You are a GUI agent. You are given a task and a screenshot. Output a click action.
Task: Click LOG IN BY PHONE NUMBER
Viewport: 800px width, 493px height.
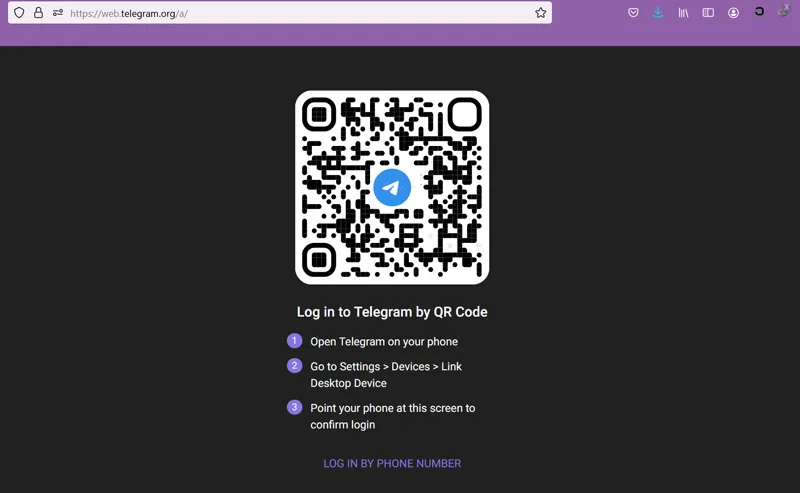pyautogui.click(x=392, y=463)
